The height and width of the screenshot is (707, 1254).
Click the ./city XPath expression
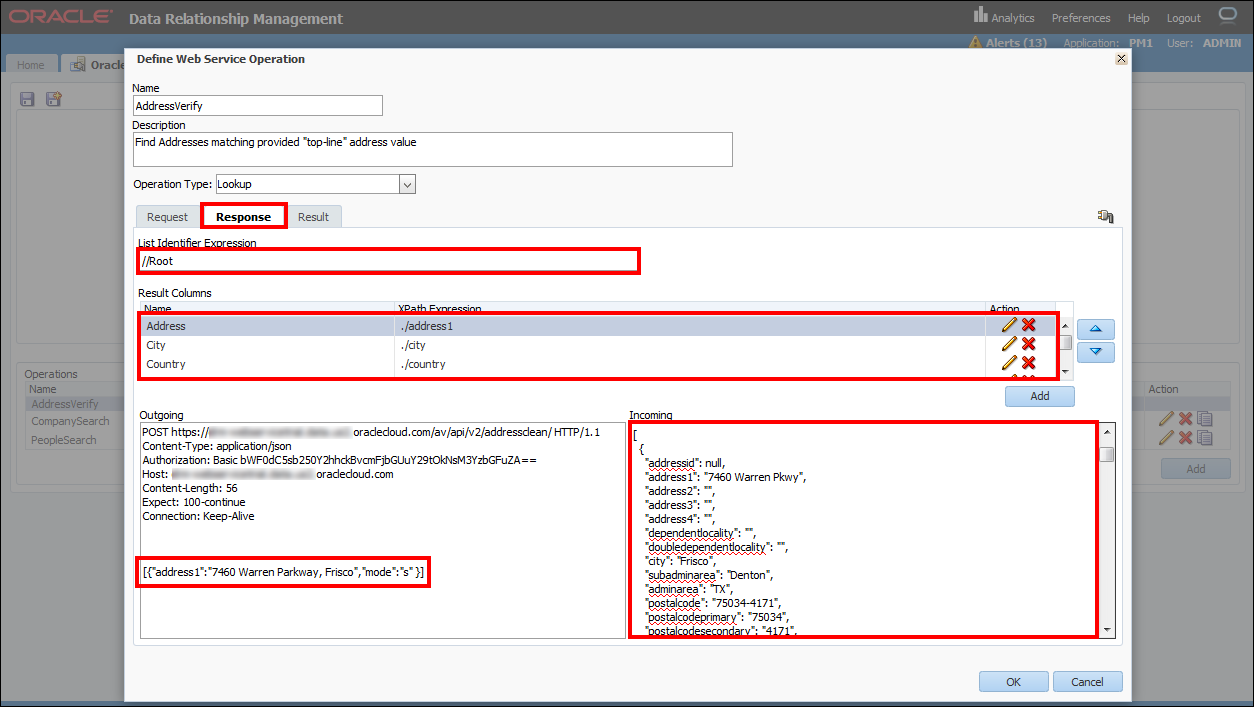pos(412,345)
